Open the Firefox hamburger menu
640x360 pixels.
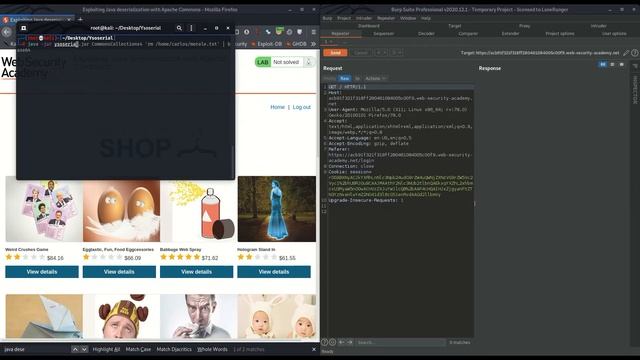pyautogui.click(x=313, y=32)
